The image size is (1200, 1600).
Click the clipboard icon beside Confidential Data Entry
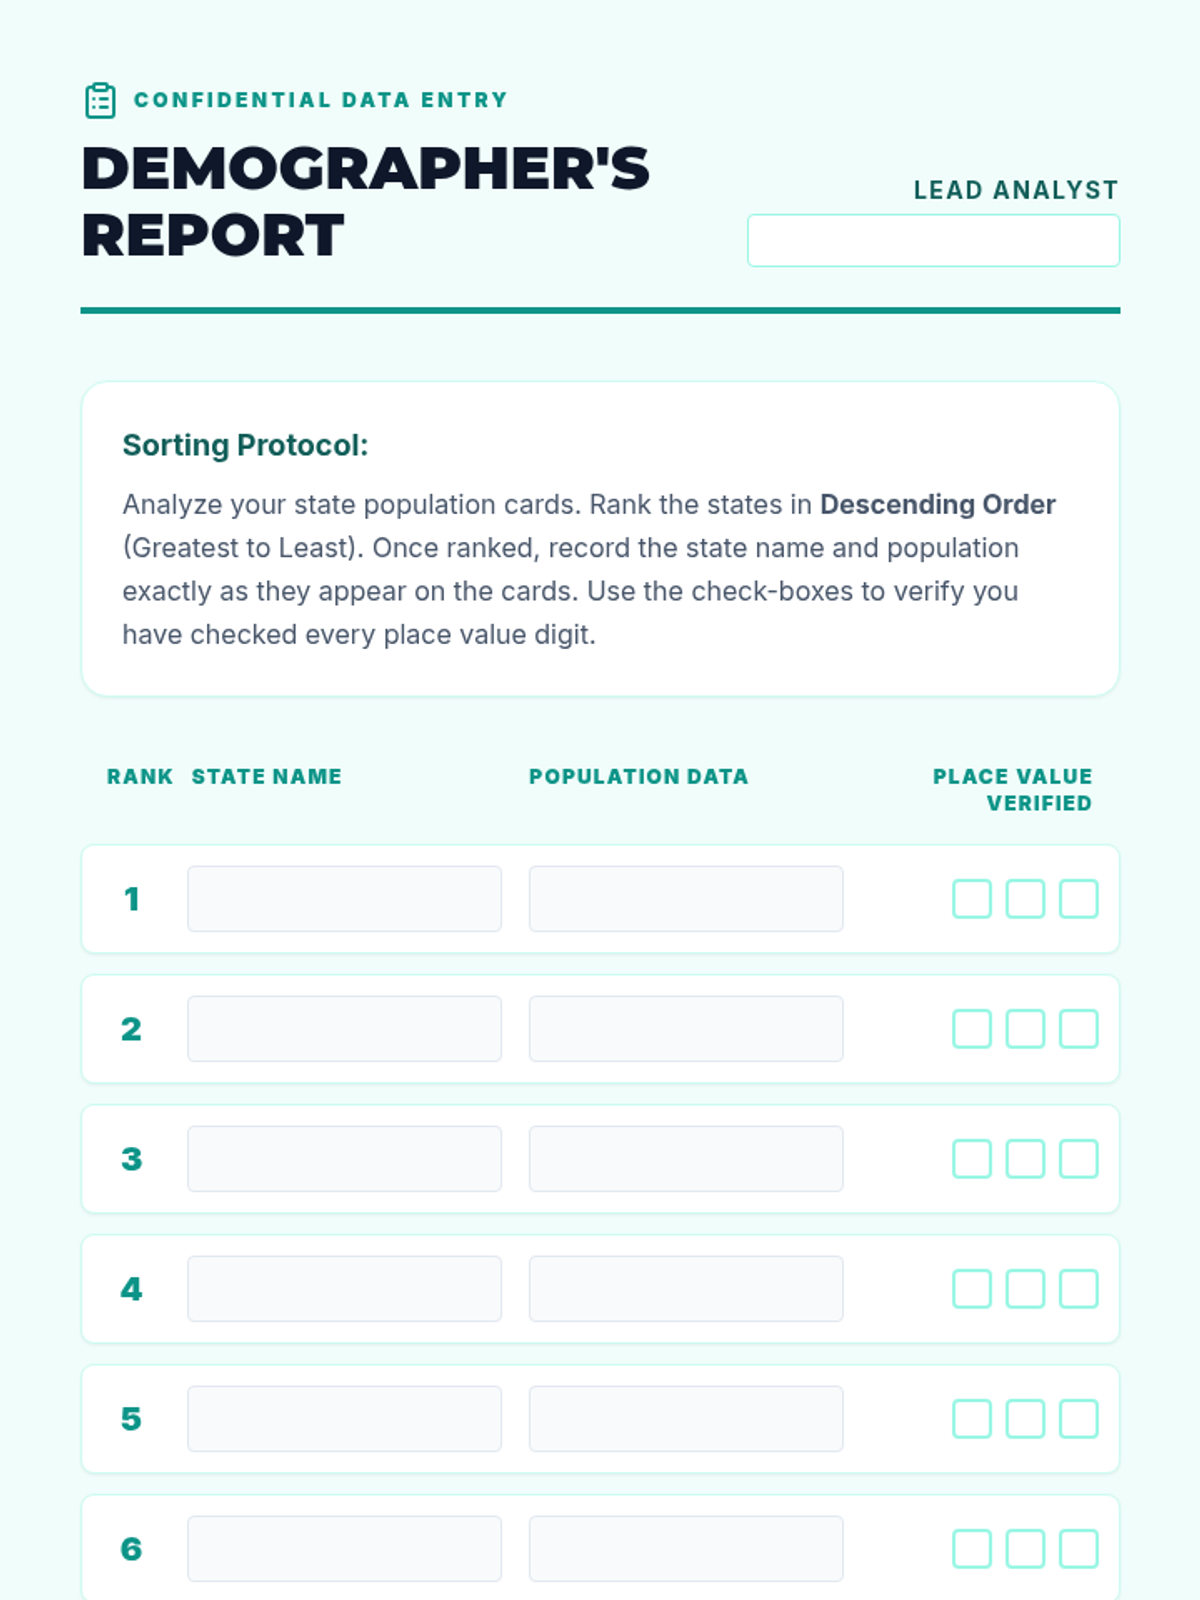tap(100, 100)
